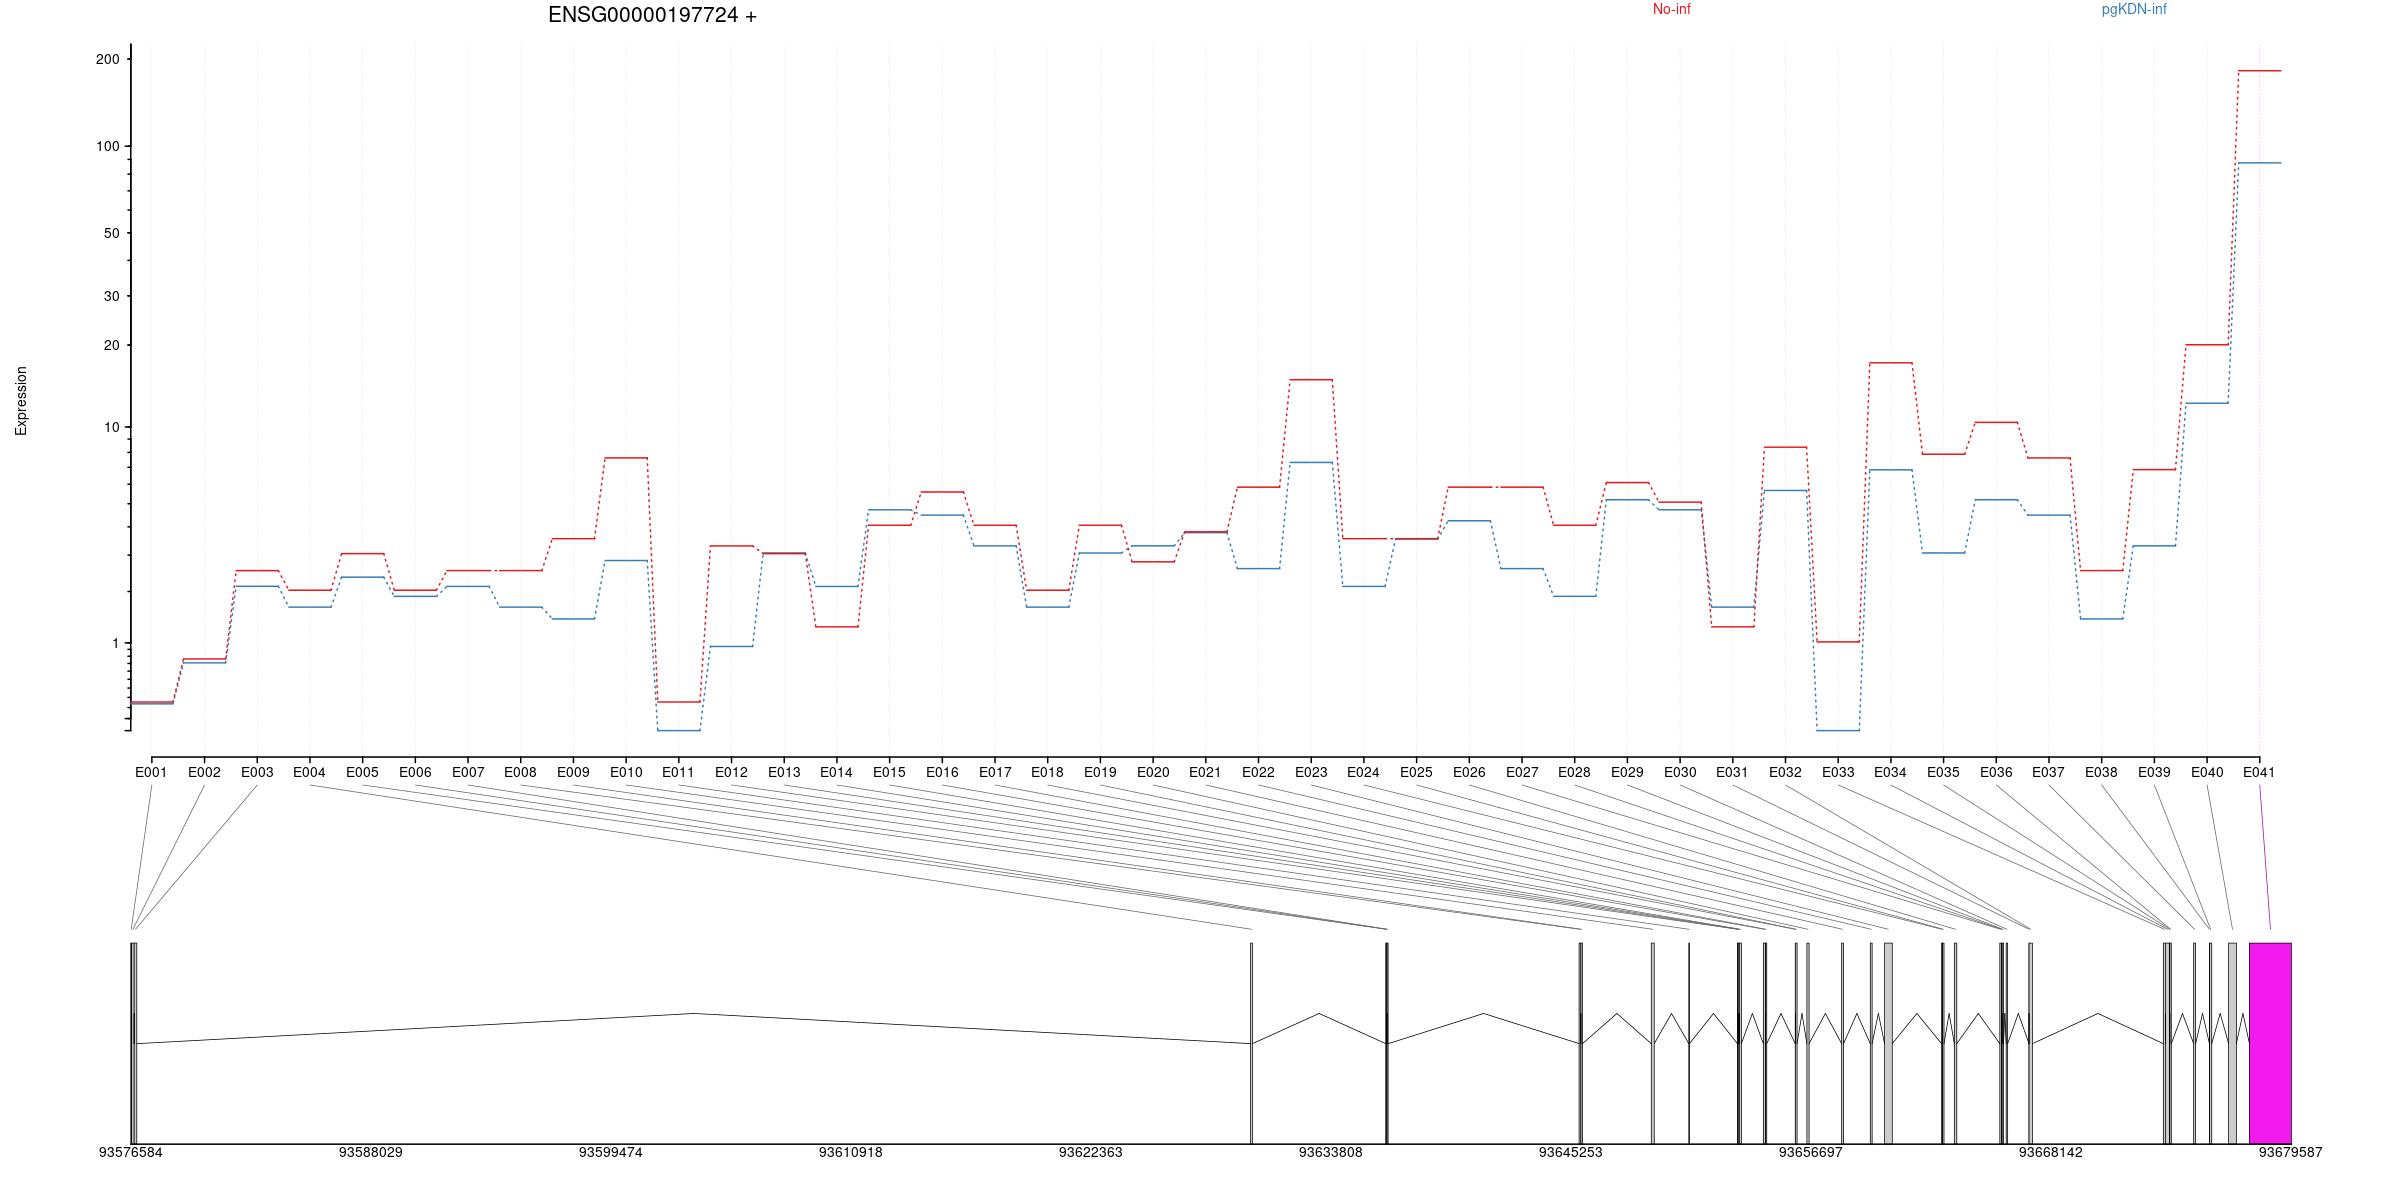Click exon label E040

point(2207,772)
